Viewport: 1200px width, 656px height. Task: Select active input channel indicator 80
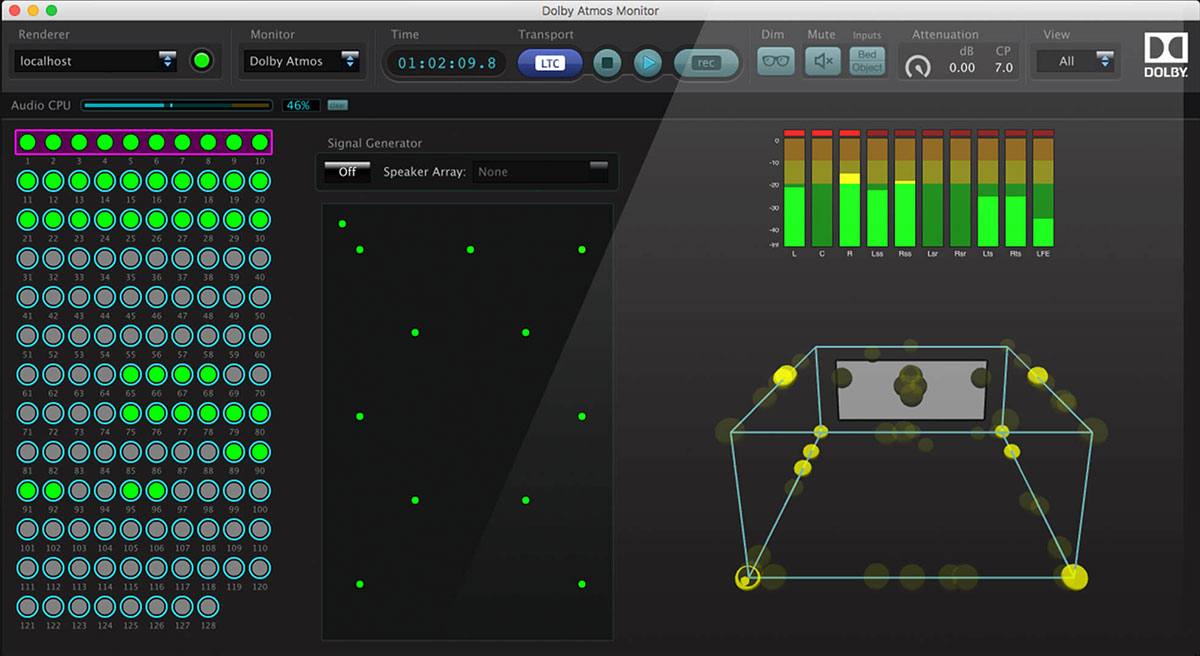pyautogui.click(x=260, y=412)
